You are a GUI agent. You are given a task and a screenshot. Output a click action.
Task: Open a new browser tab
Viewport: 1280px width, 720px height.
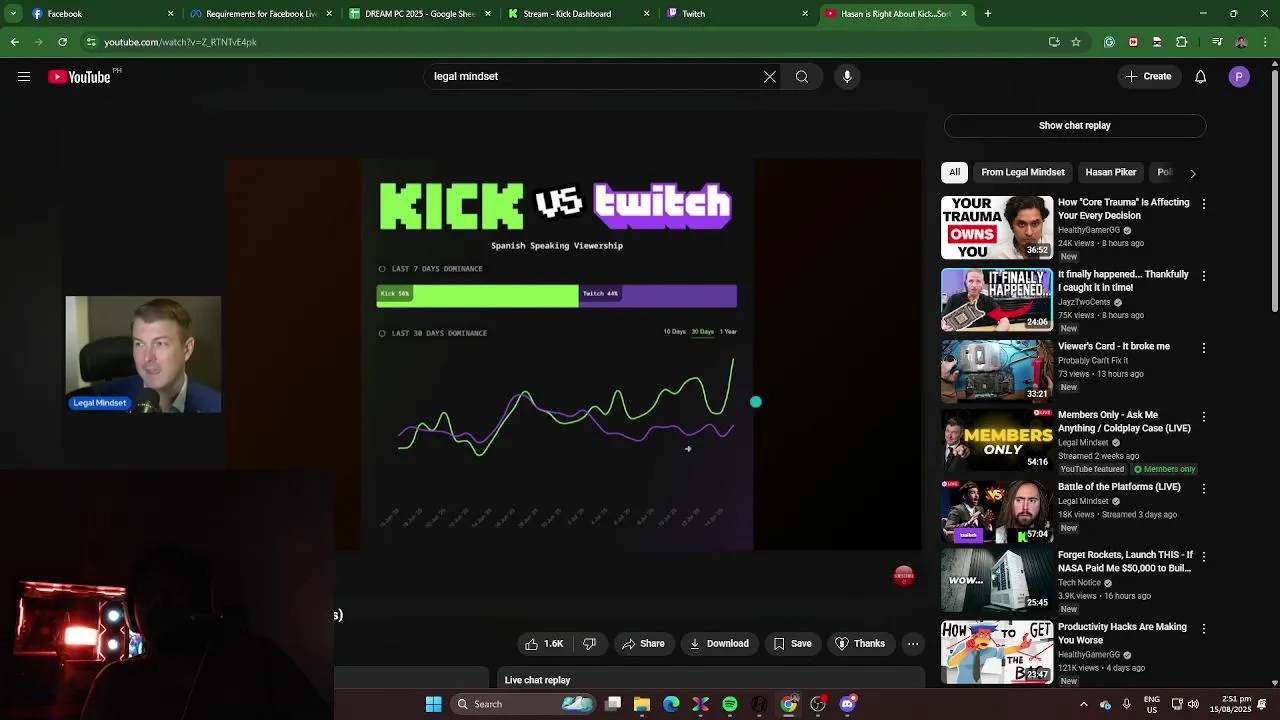pos(988,14)
